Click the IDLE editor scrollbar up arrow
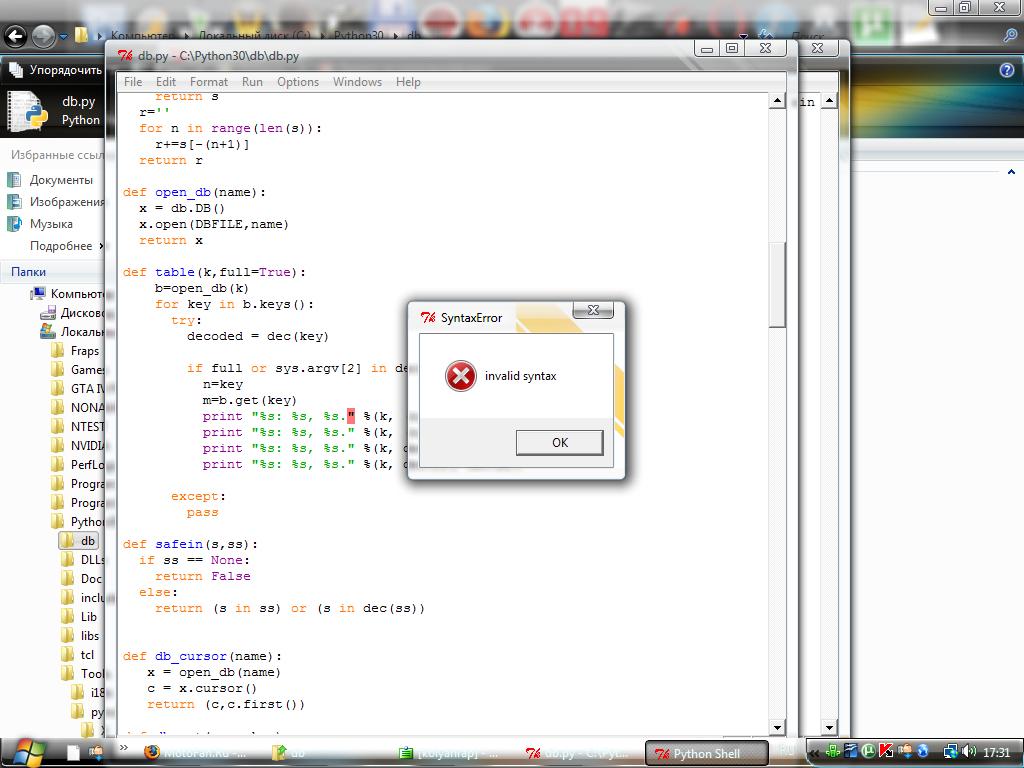This screenshot has height=768, width=1024. pyautogui.click(x=777, y=101)
